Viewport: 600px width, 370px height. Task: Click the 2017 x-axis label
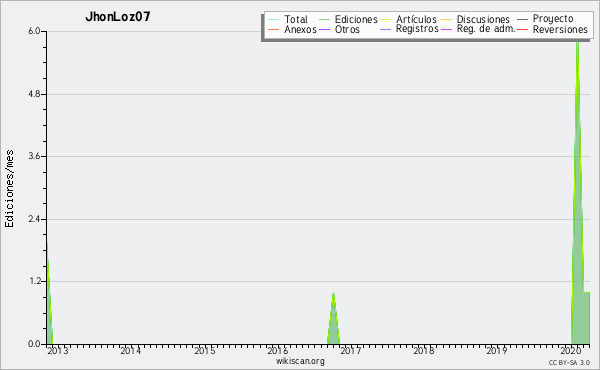click(x=351, y=351)
